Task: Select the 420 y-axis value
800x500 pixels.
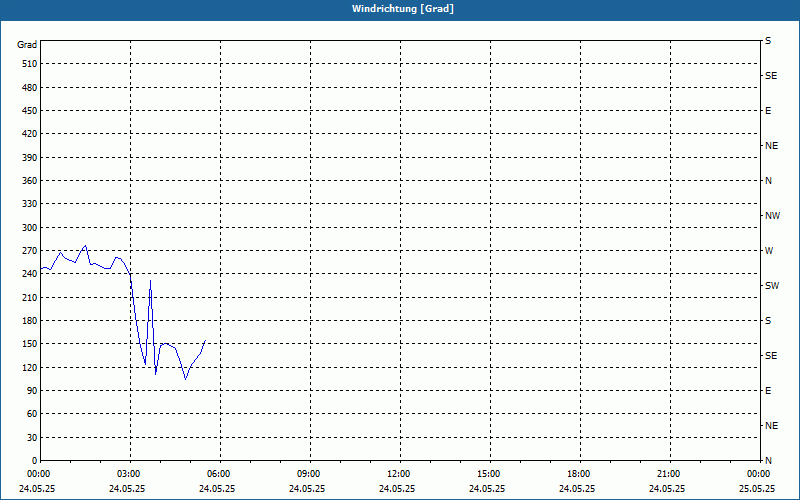Action: coord(30,134)
